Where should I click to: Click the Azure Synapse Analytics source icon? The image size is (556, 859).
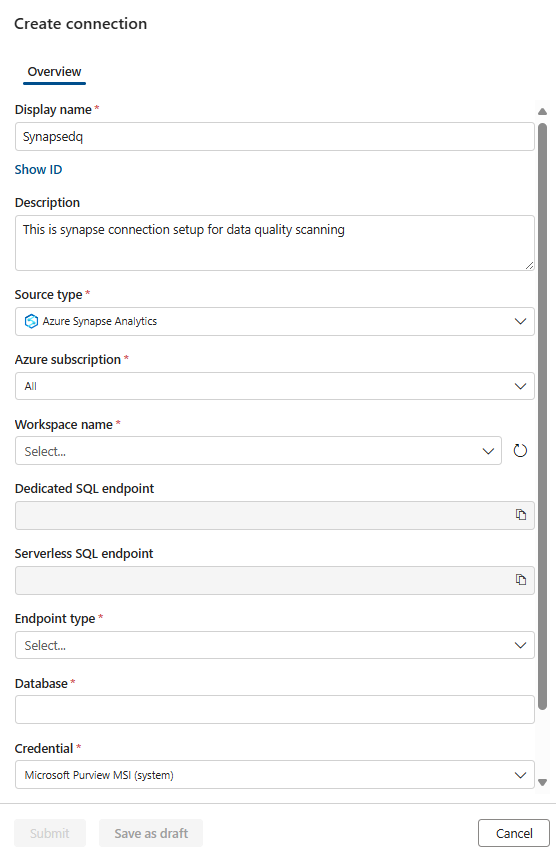click(32, 321)
